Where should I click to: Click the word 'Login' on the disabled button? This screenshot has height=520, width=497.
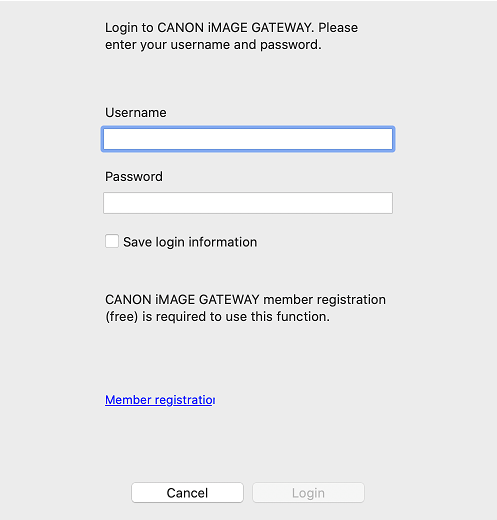tap(308, 493)
